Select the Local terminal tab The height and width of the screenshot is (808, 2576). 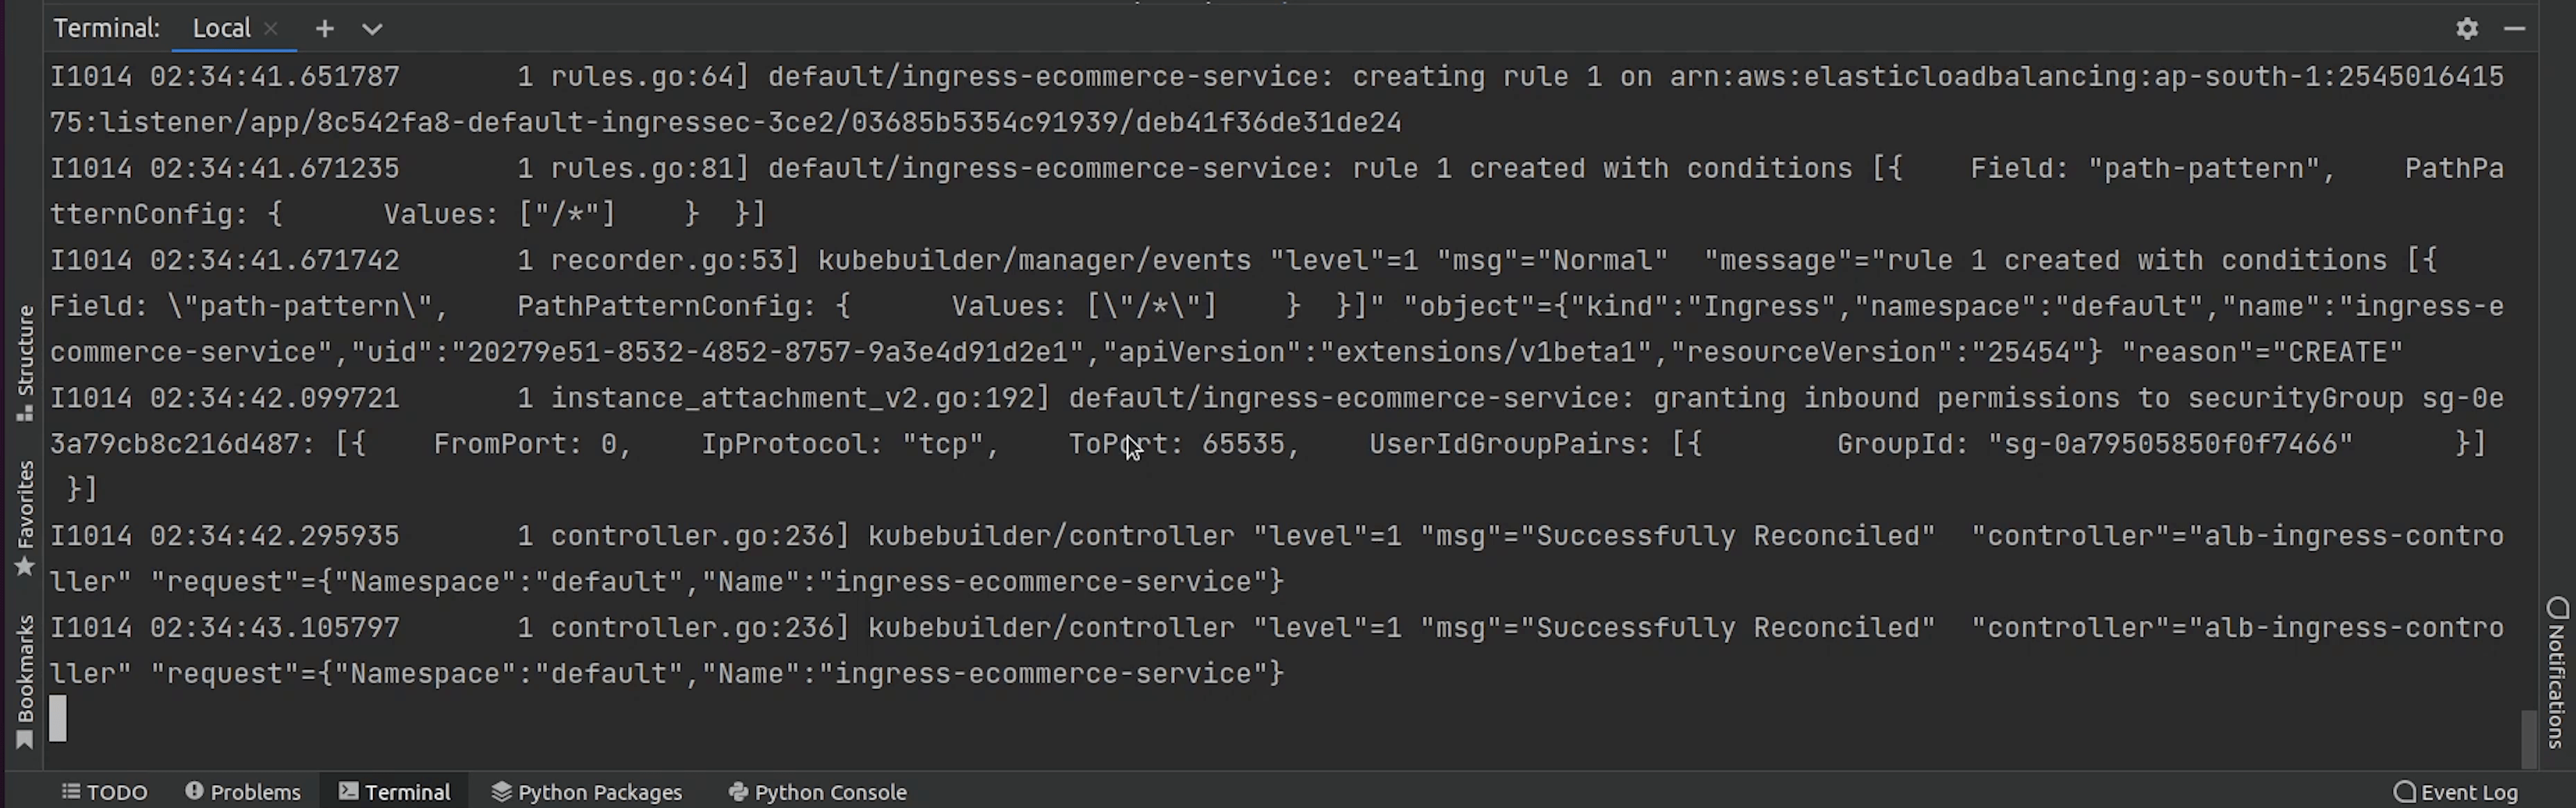[x=221, y=29]
